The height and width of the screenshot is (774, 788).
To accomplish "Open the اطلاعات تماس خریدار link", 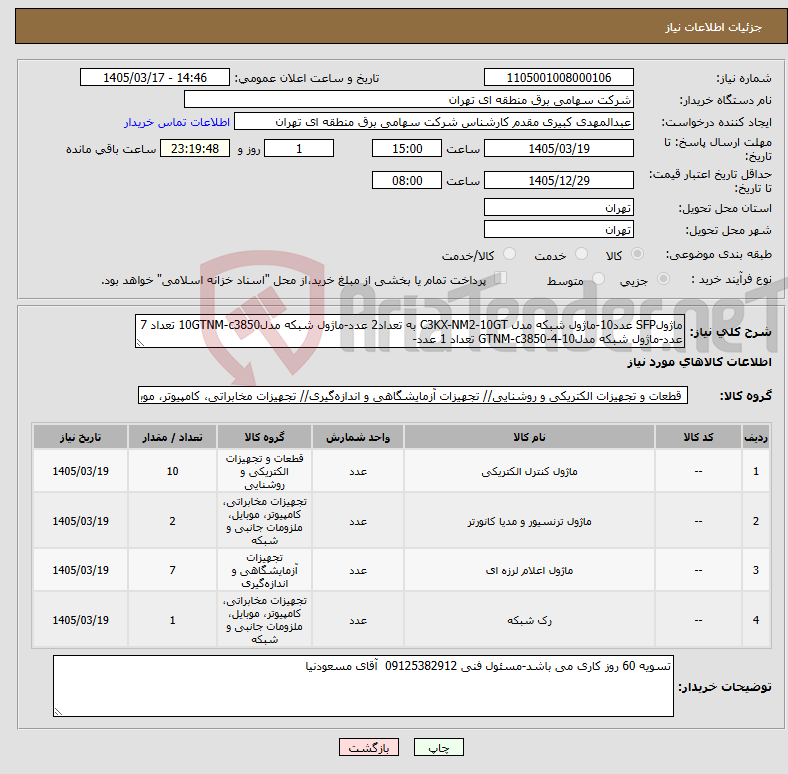I will click(x=177, y=122).
